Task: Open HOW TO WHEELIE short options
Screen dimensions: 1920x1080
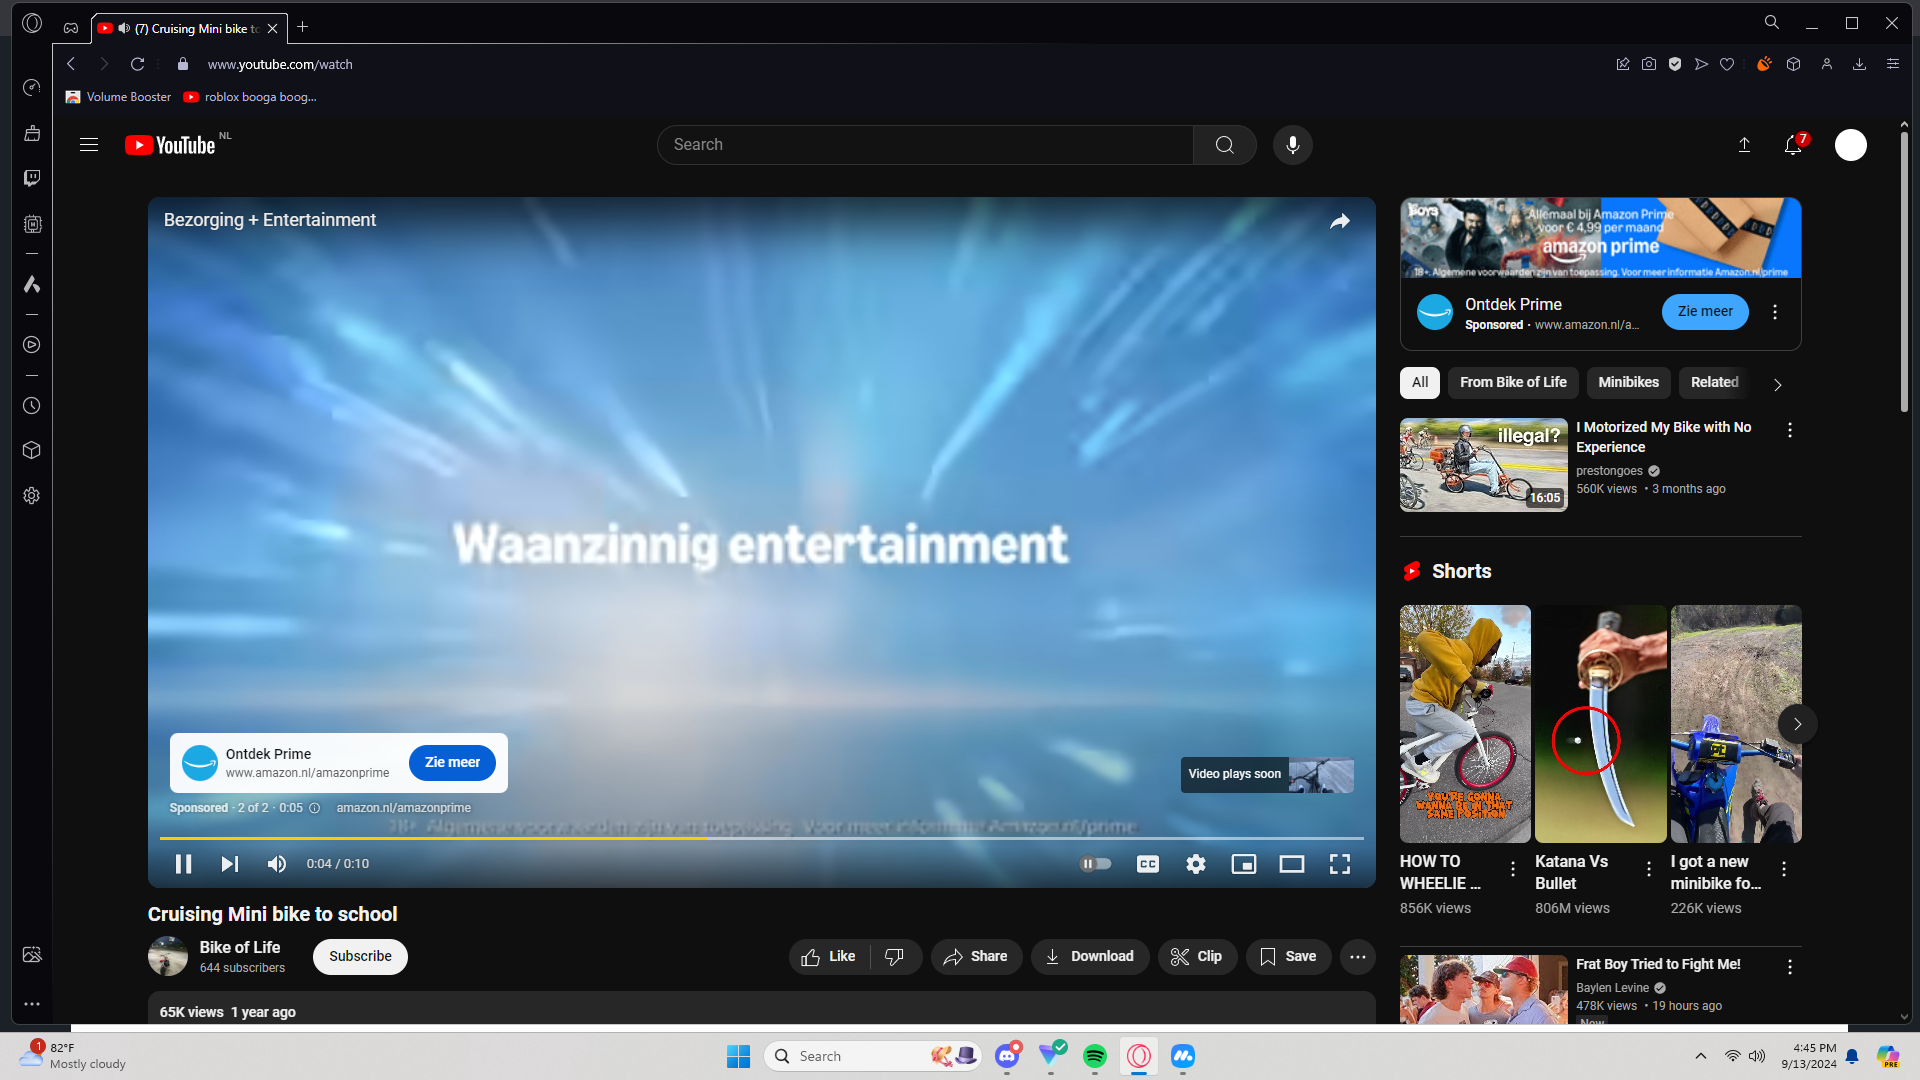Action: click(x=1513, y=870)
